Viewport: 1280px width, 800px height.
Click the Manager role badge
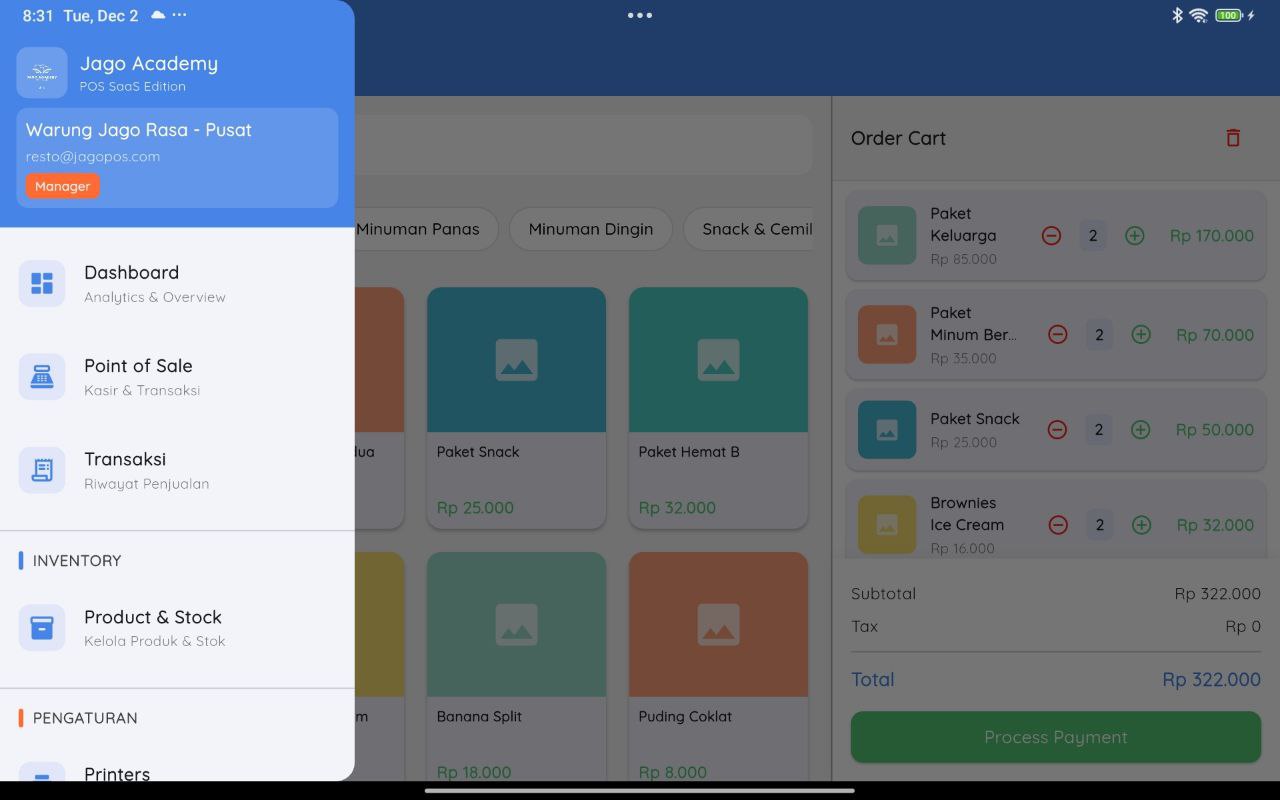point(62,186)
